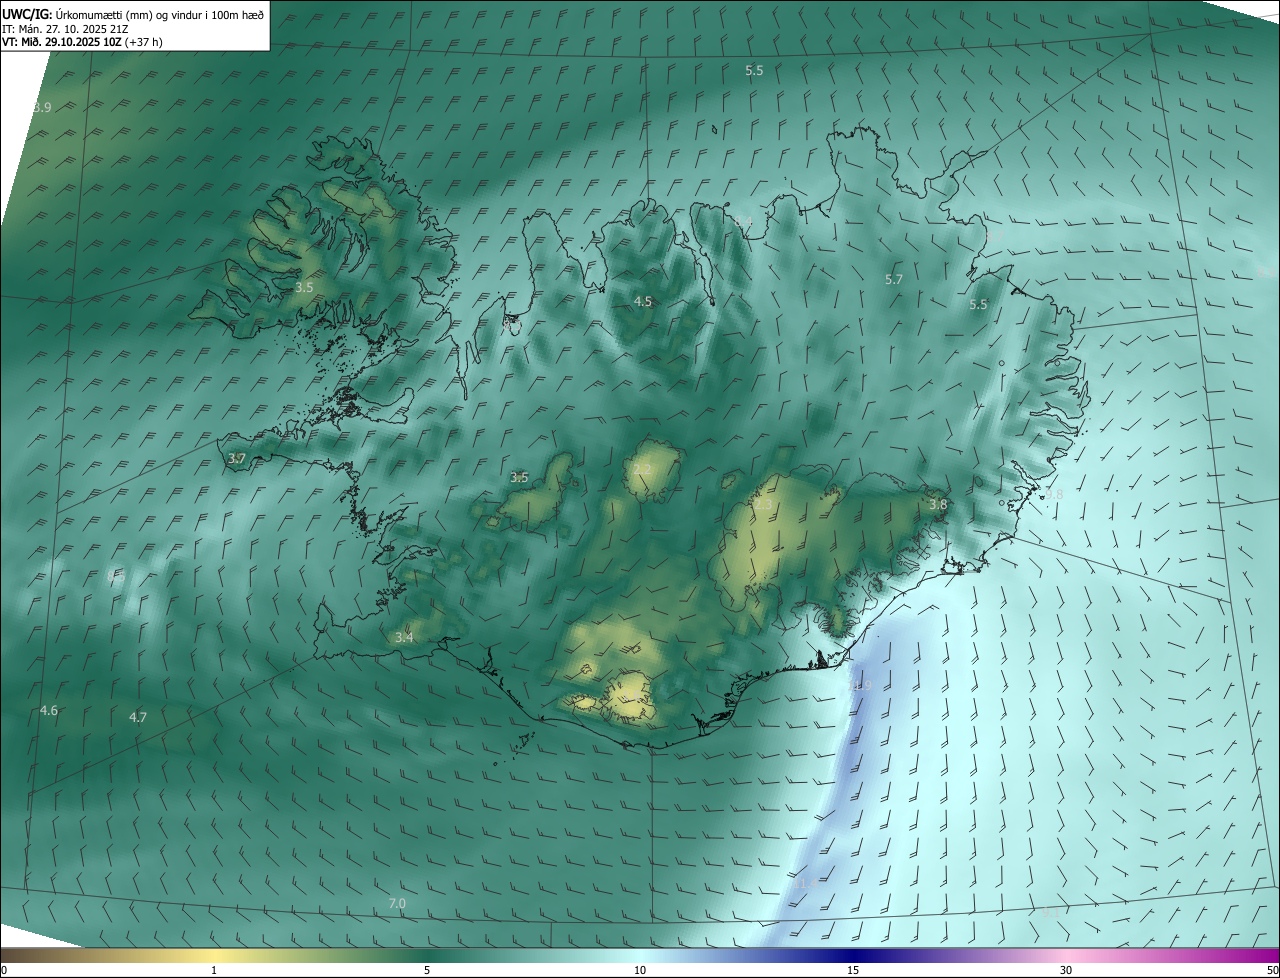The image size is (1280, 978).
Task: Select the 1 tick on the color scale
Action: pos(214,970)
